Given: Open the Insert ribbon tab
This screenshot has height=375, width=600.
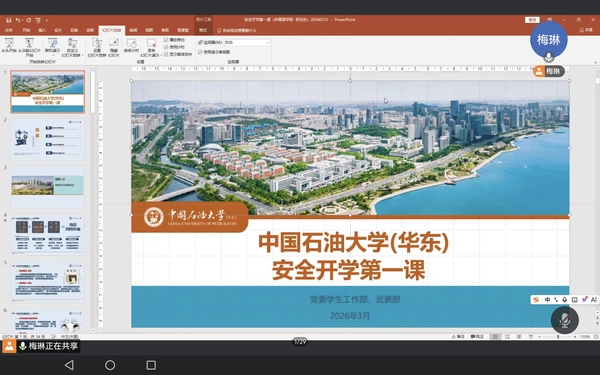Looking at the screenshot, I should [42, 30].
